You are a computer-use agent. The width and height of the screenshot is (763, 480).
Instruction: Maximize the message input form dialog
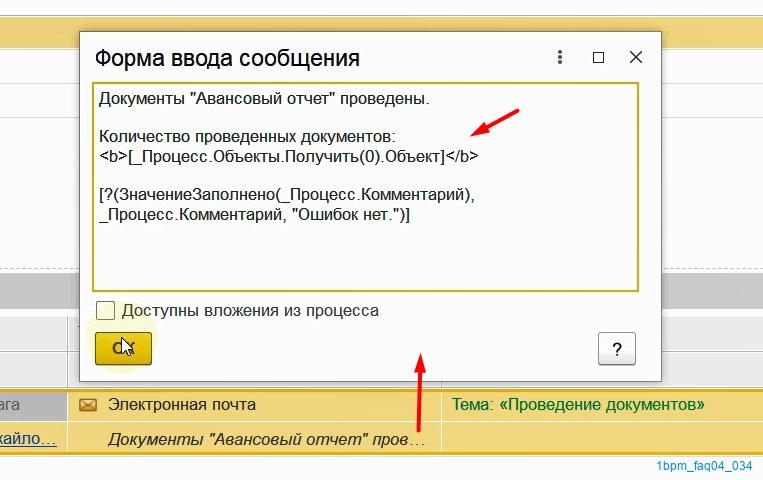[598, 57]
